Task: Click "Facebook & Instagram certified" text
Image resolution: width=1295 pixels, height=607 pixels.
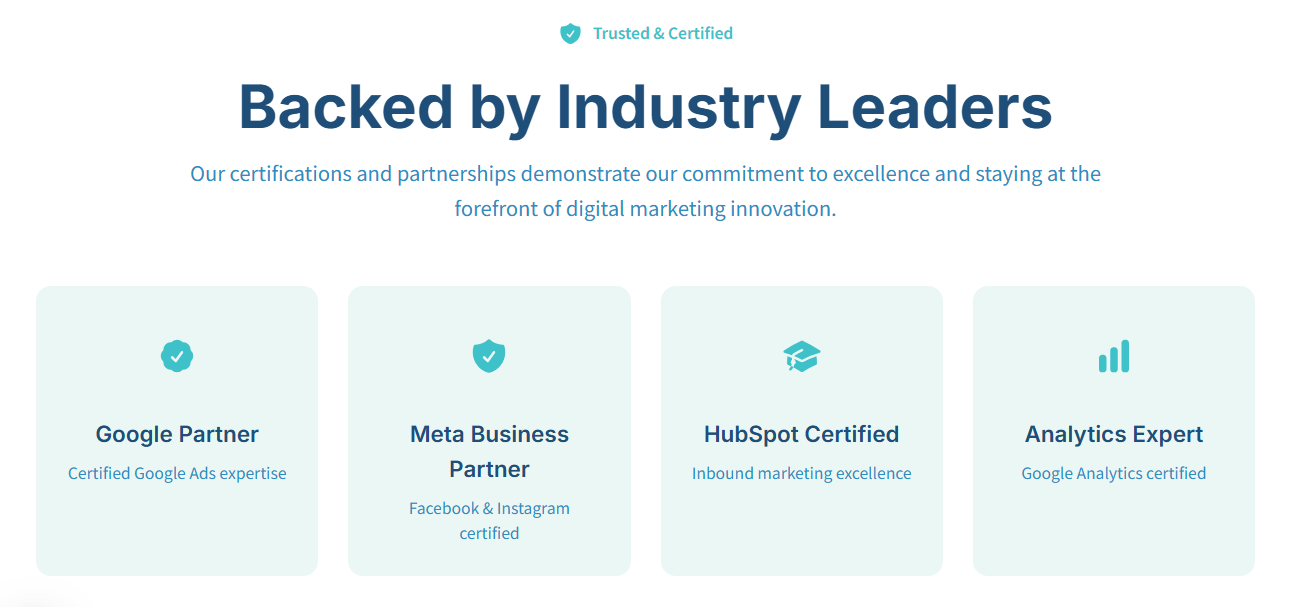Action: pyautogui.click(x=489, y=520)
